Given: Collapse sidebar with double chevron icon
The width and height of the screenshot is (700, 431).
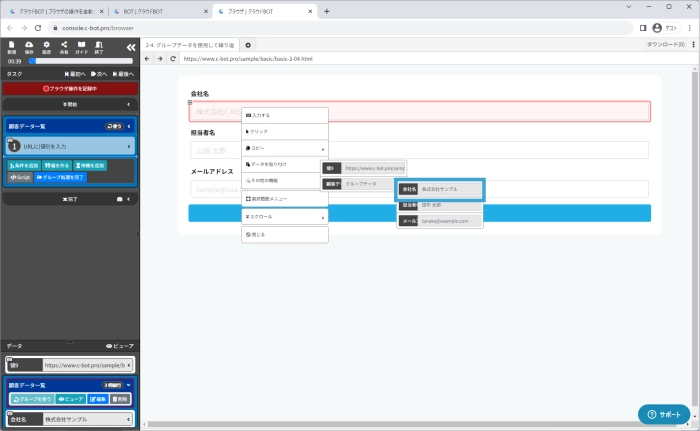Looking at the screenshot, I should [x=130, y=46].
